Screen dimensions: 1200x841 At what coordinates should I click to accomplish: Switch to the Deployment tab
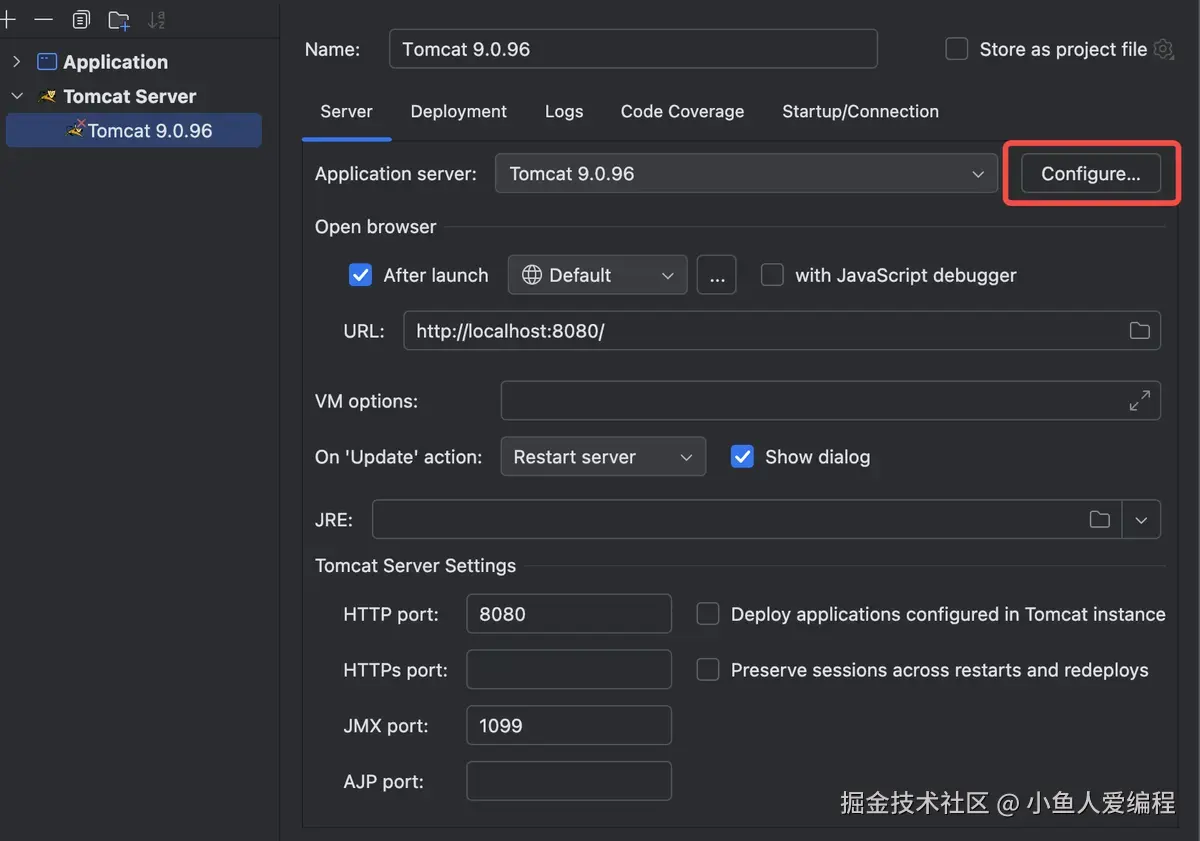[458, 112]
